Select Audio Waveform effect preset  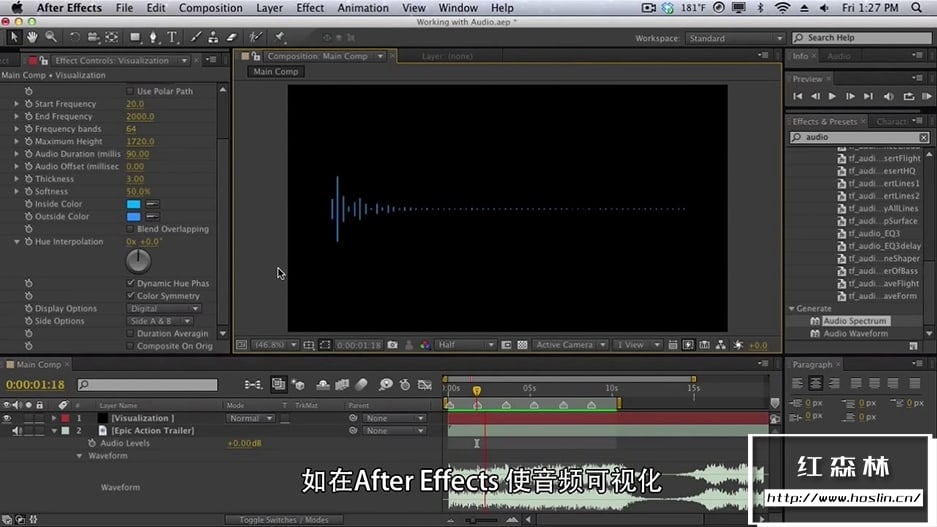(855, 333)
